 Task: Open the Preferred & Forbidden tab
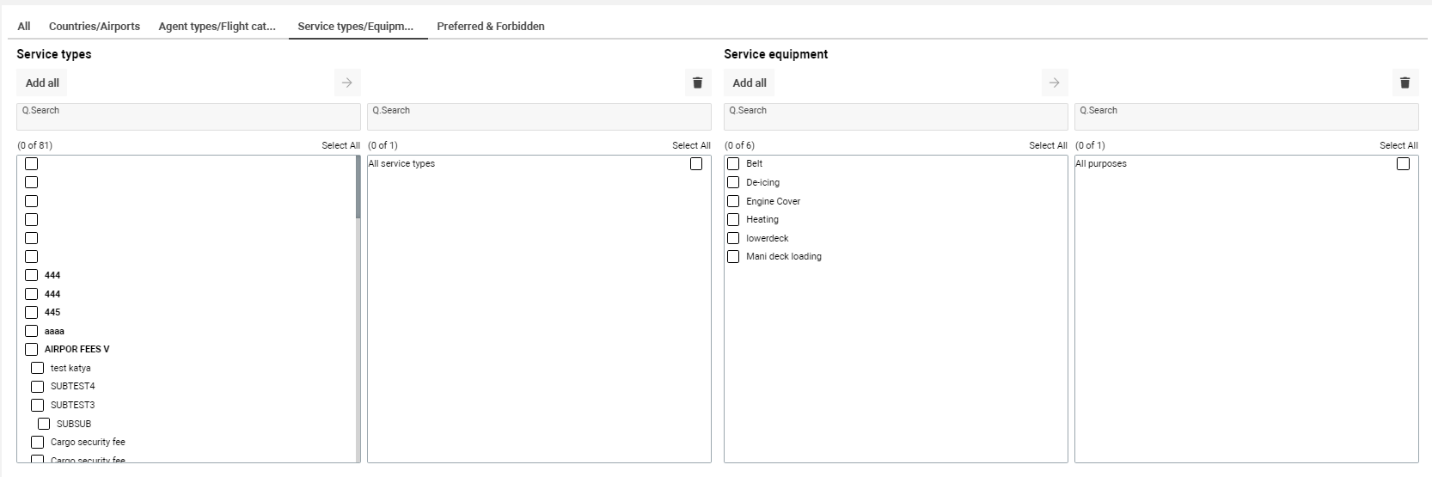point(491,26)
